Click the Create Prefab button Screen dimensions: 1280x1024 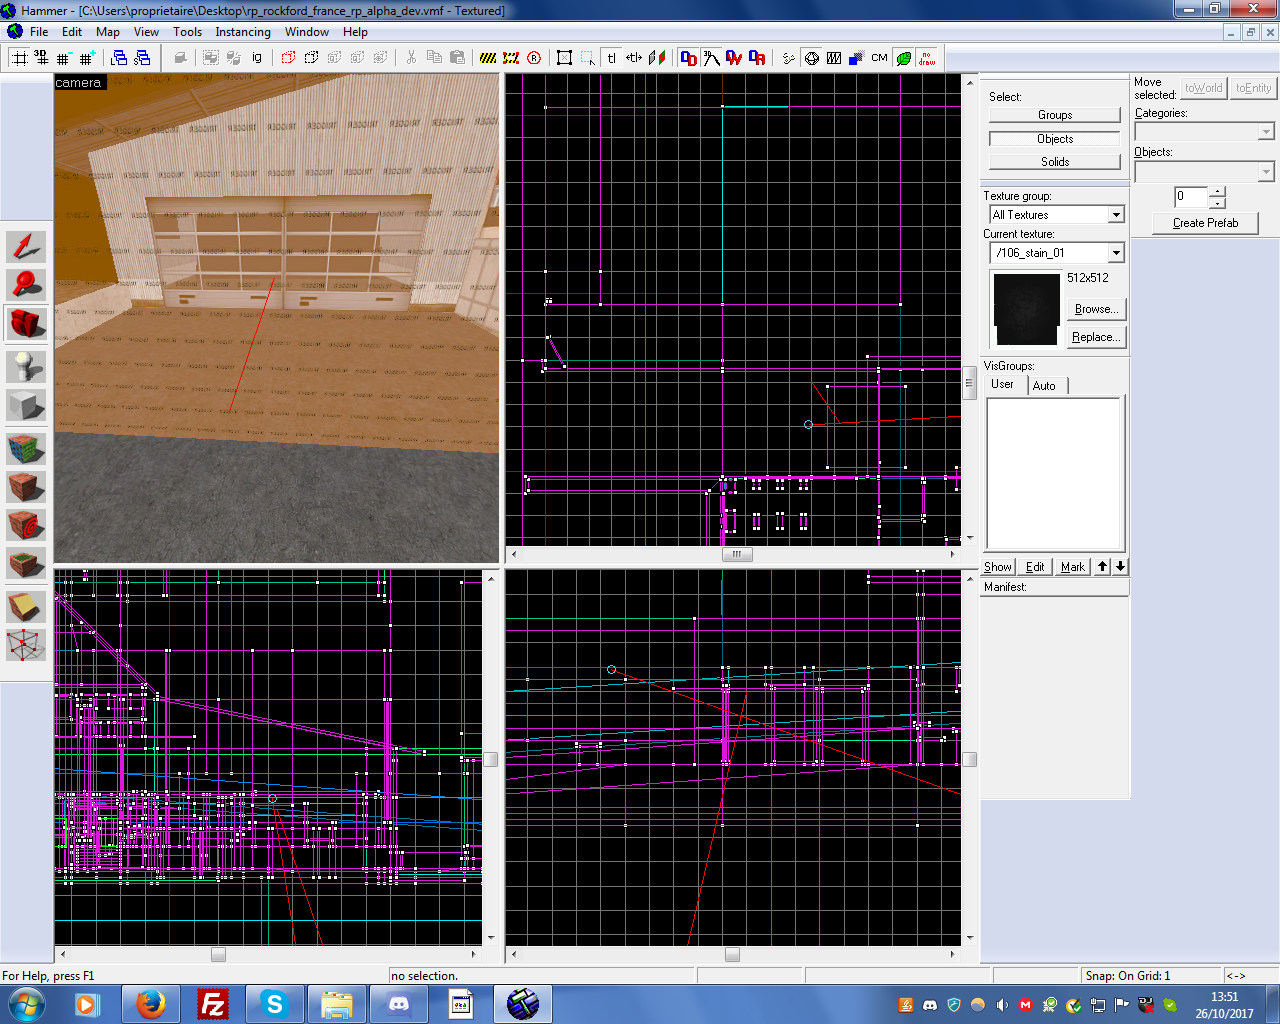tap(1205, 223)
